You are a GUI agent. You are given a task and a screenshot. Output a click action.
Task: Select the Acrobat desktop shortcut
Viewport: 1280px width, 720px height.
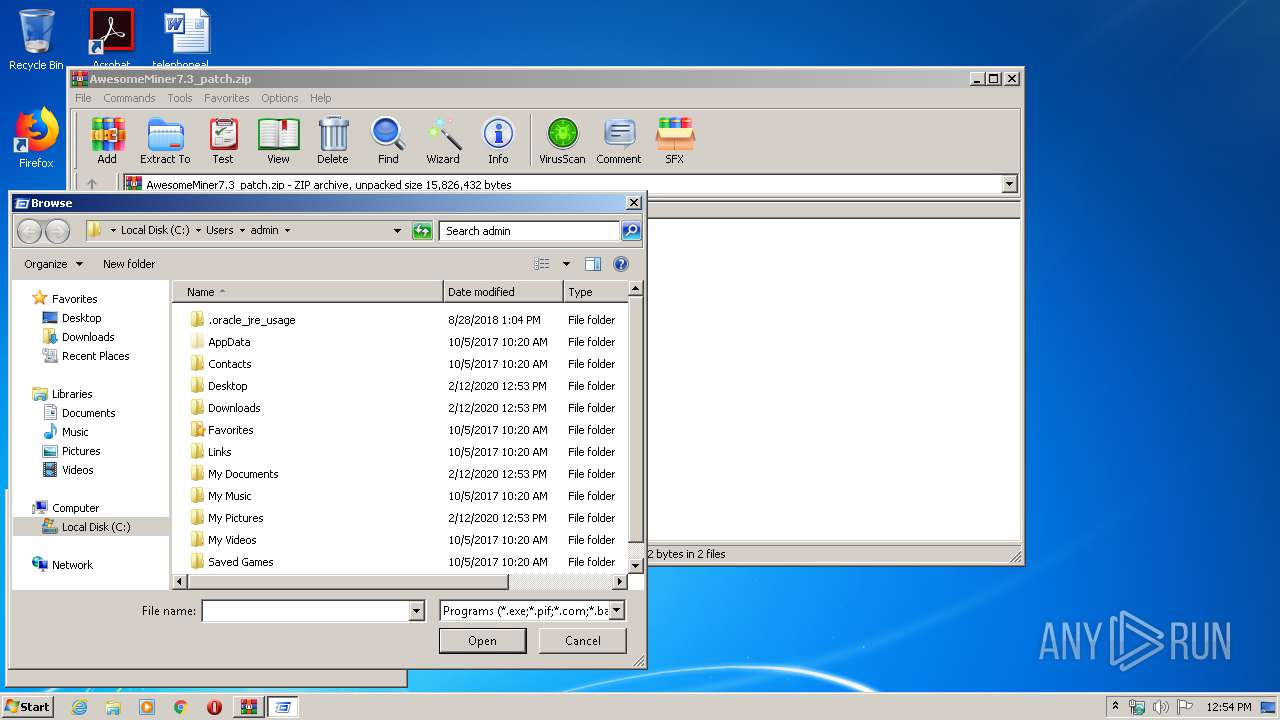click(x=111, y=38)
